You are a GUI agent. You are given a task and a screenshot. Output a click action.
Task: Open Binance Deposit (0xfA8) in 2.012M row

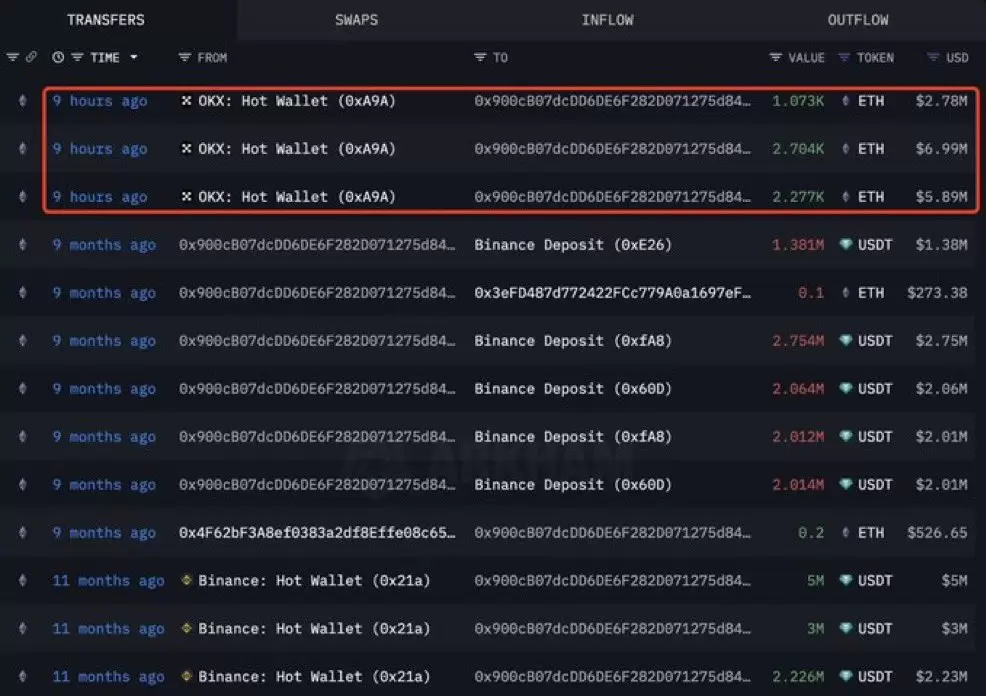click(x=573, y=436)
